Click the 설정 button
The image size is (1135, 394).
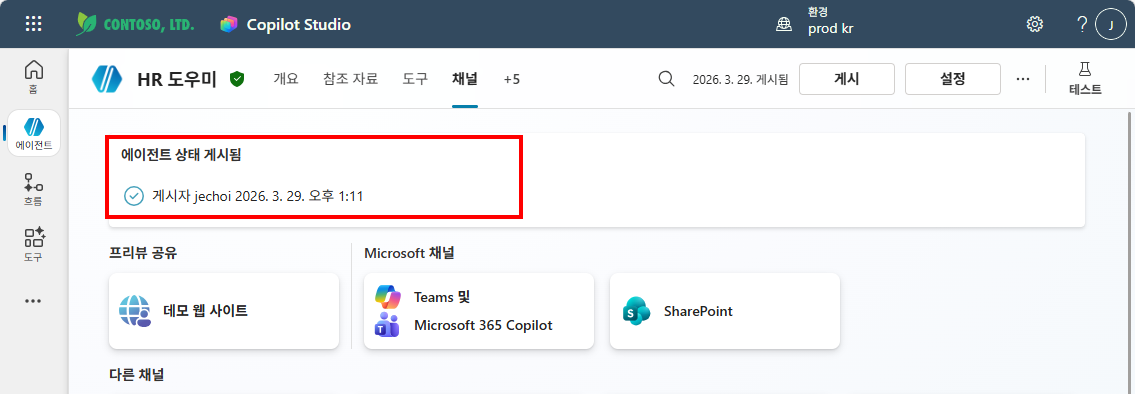pos(953,79)
